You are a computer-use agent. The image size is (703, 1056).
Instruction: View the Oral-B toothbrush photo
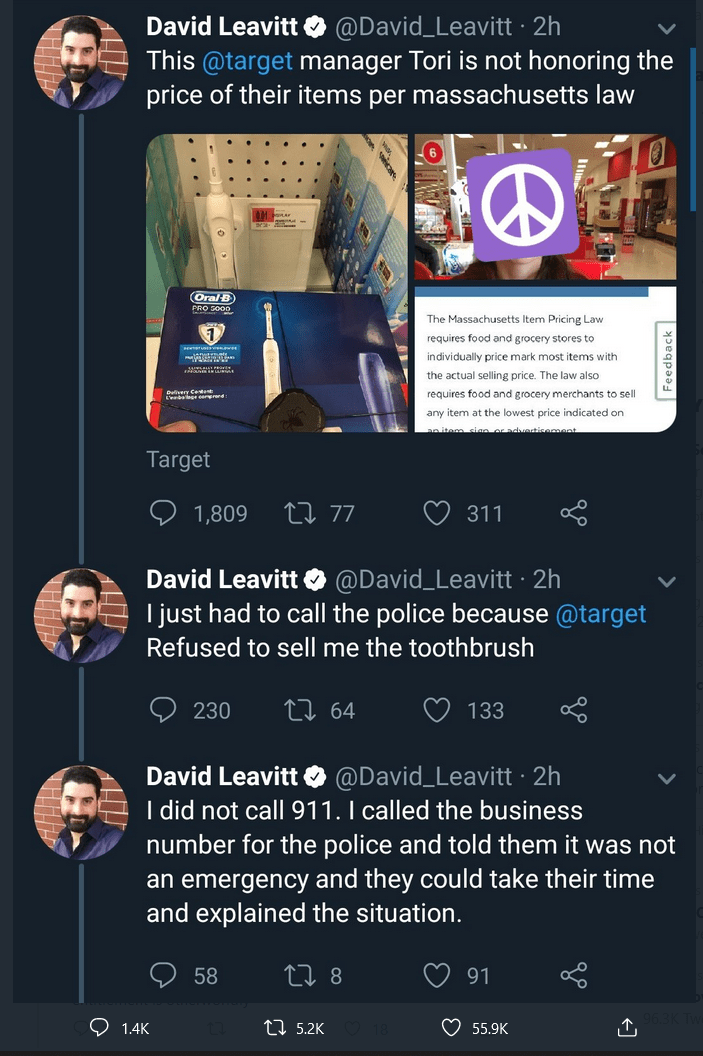point(276,283)
